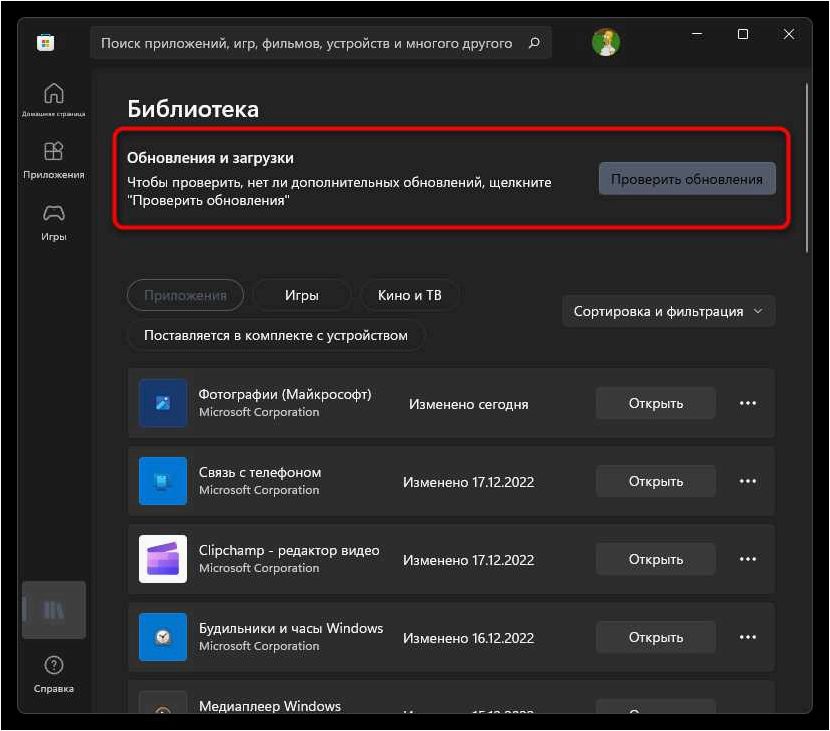Open more options for Фотографии (Майкрософт)
The width and height of the screenshot is (830, 731).
click(747, 403)
